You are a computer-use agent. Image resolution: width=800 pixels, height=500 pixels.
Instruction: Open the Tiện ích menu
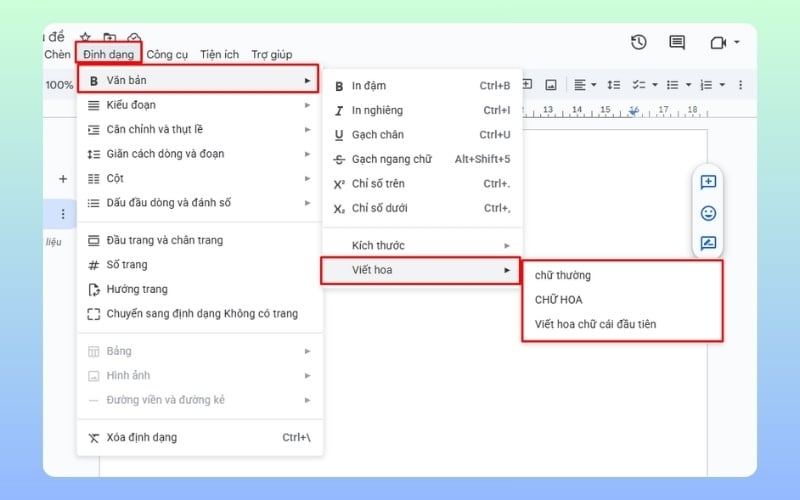click(x=219, y=54)
